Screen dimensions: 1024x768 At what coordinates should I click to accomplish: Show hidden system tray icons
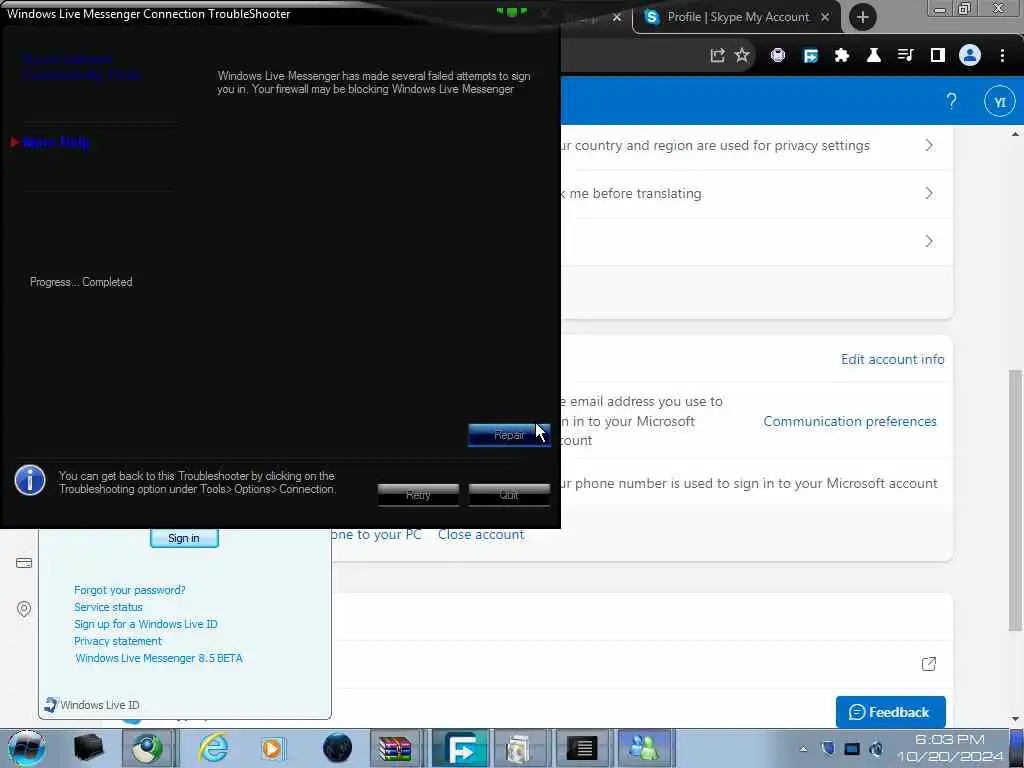click(803, 749)
